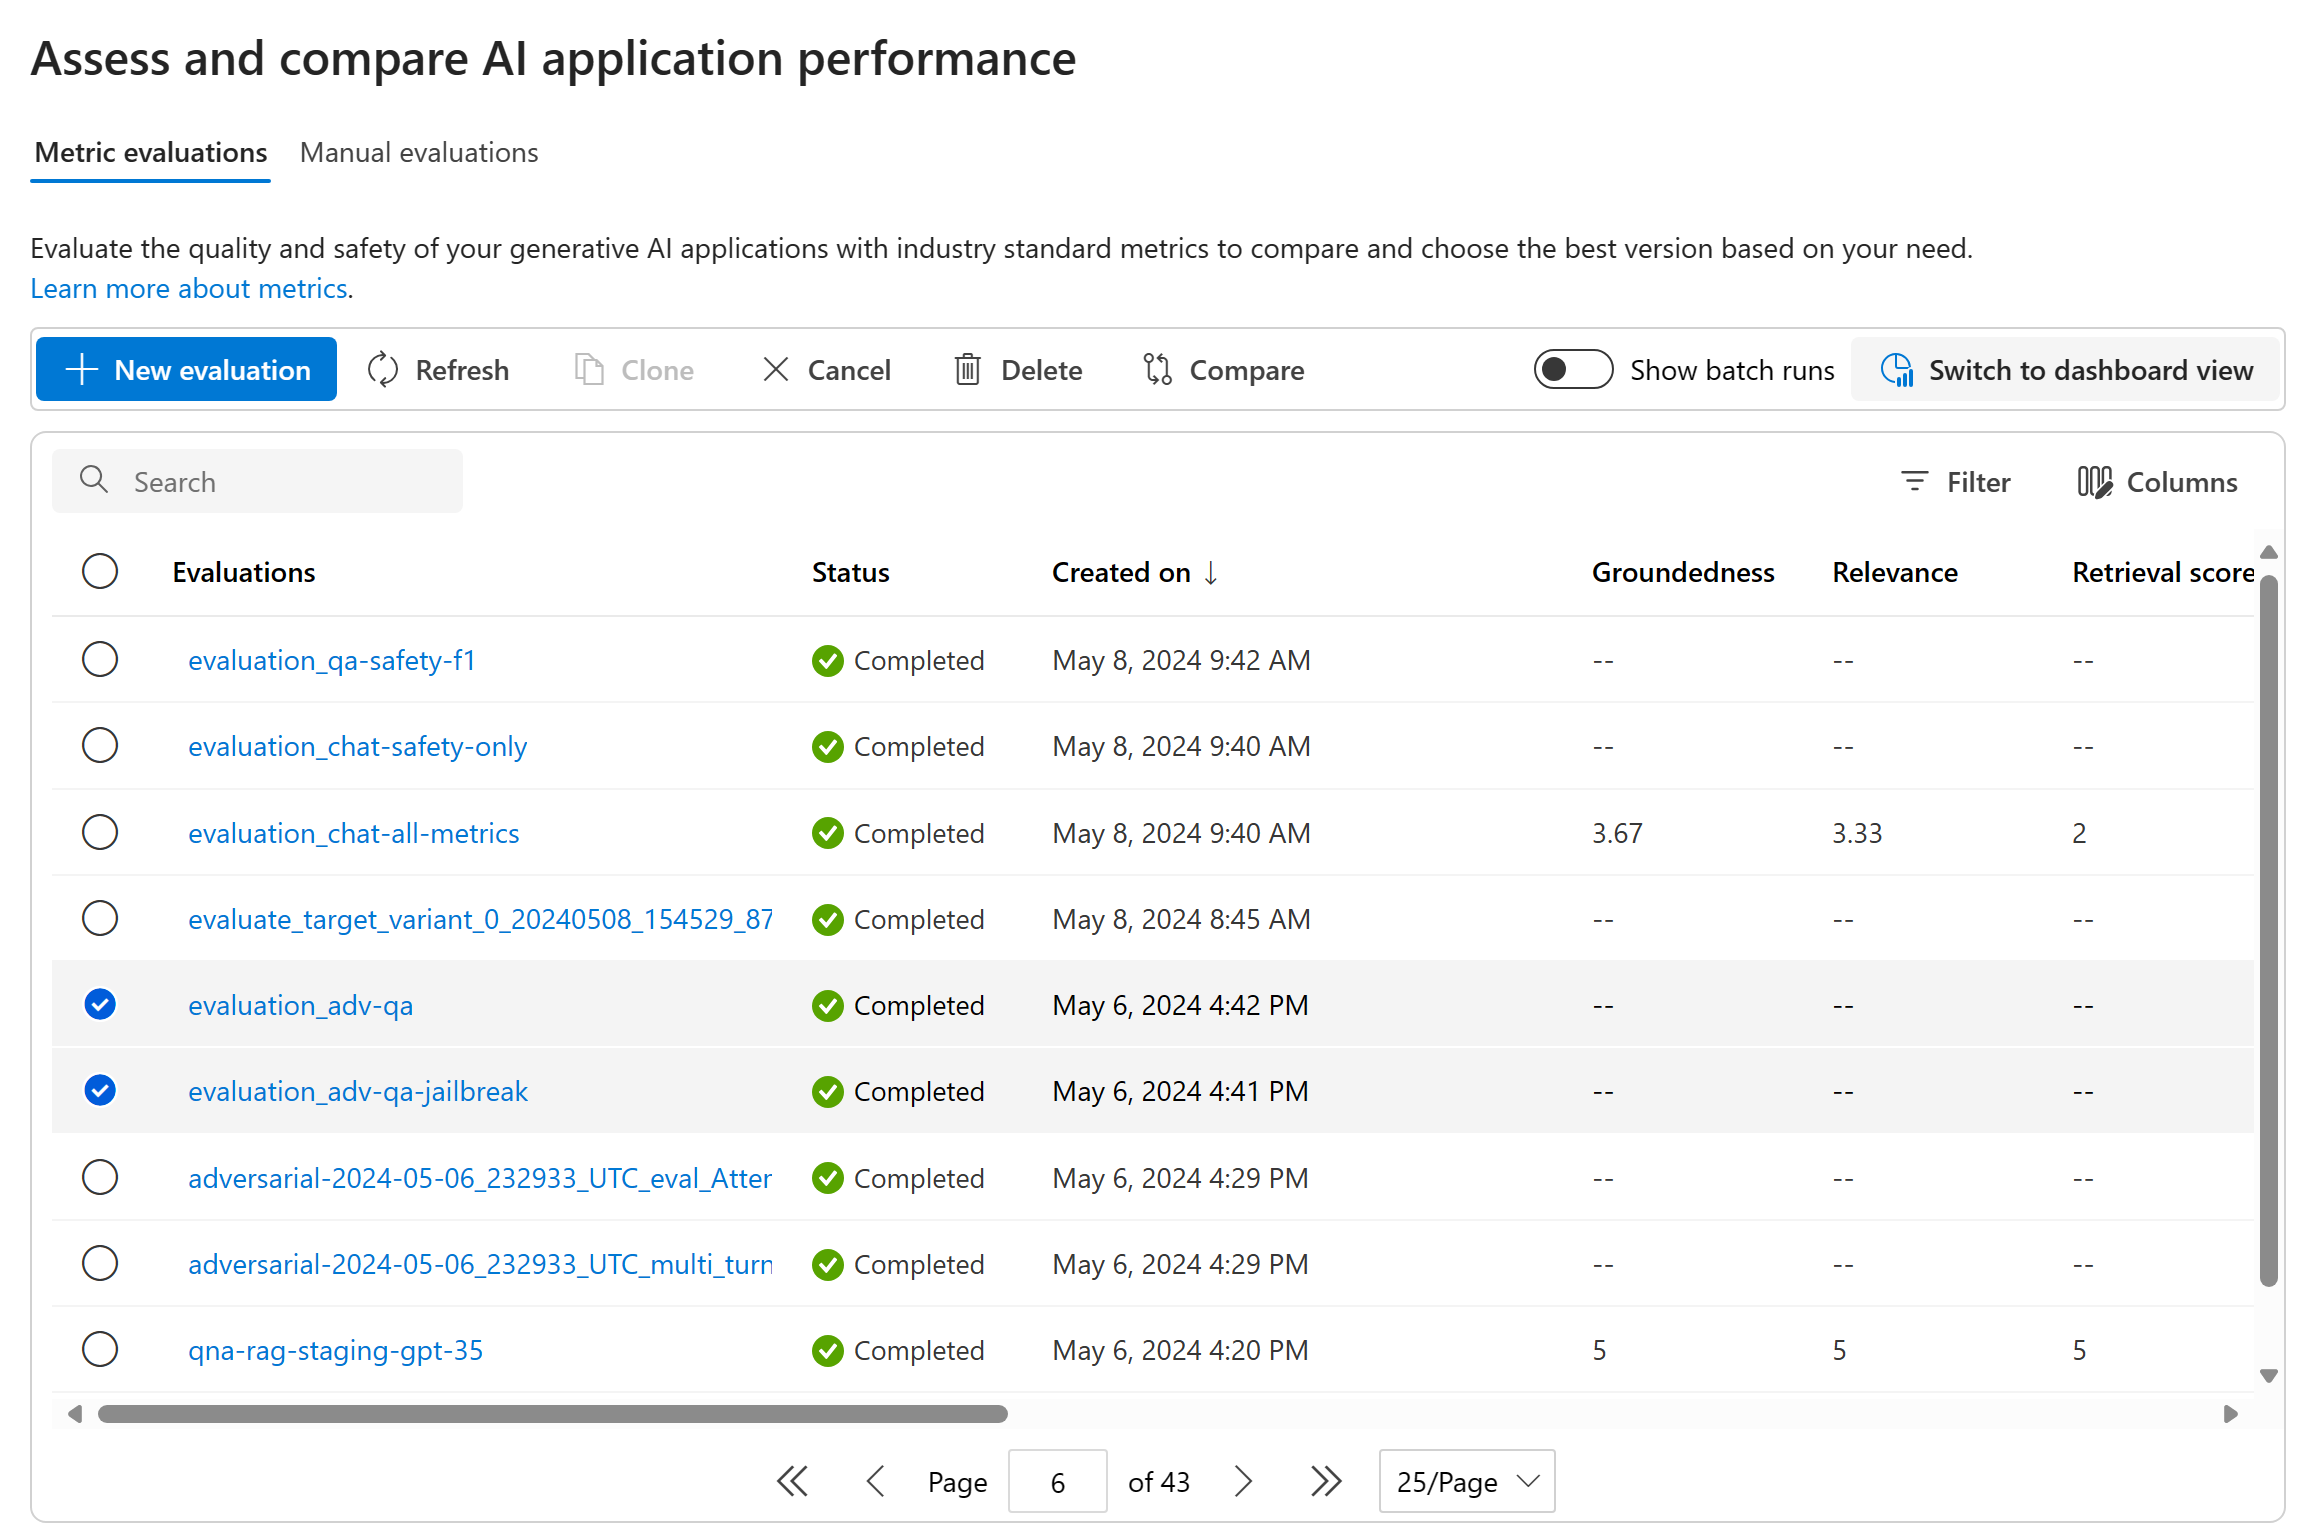Image resolution: width=2308 pixels, height=1540 pixels.
Task: Select the qna-rag-staging-gpt-35 row checkbox
Action: tap(100, 1349)
